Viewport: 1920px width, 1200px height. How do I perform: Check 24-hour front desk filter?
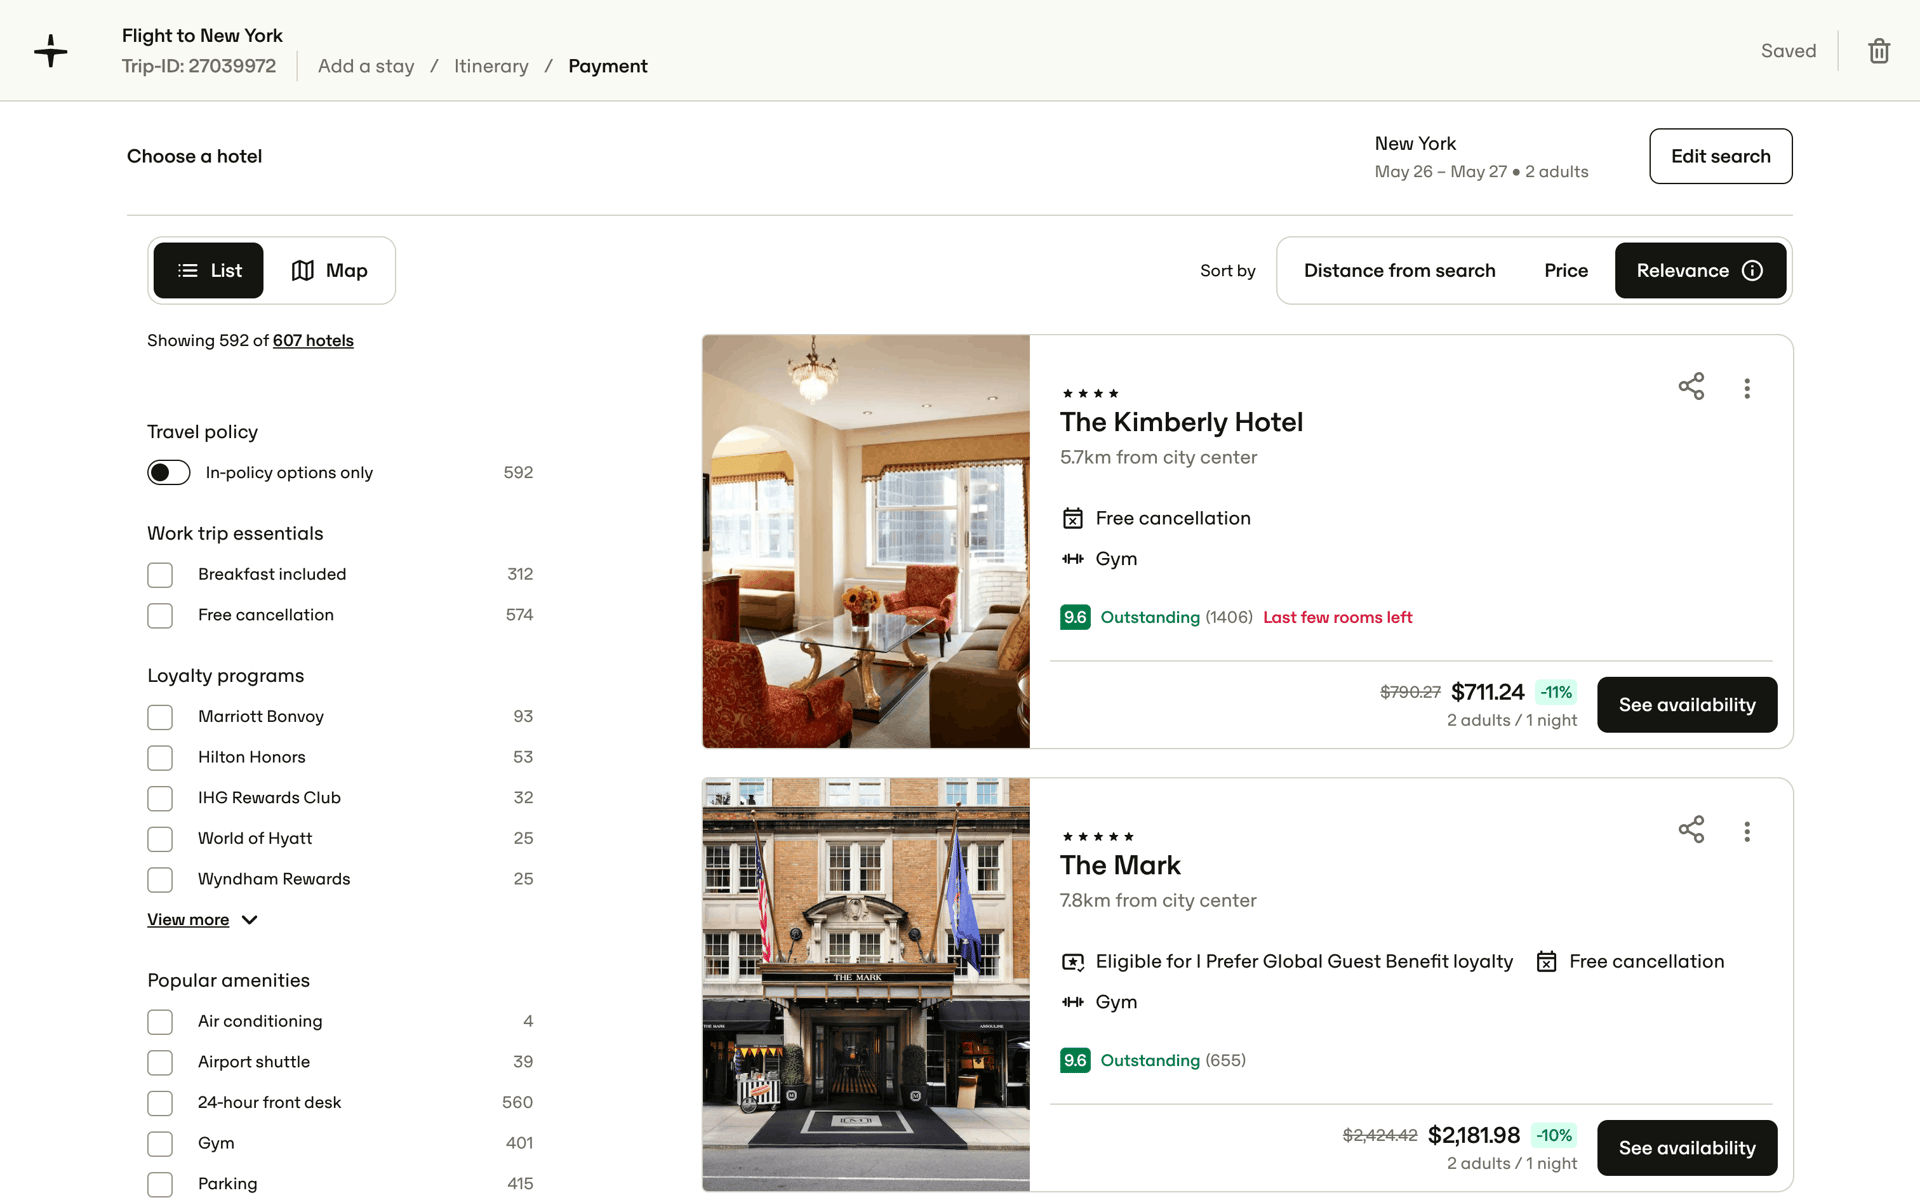click(x=160, y=1103)
